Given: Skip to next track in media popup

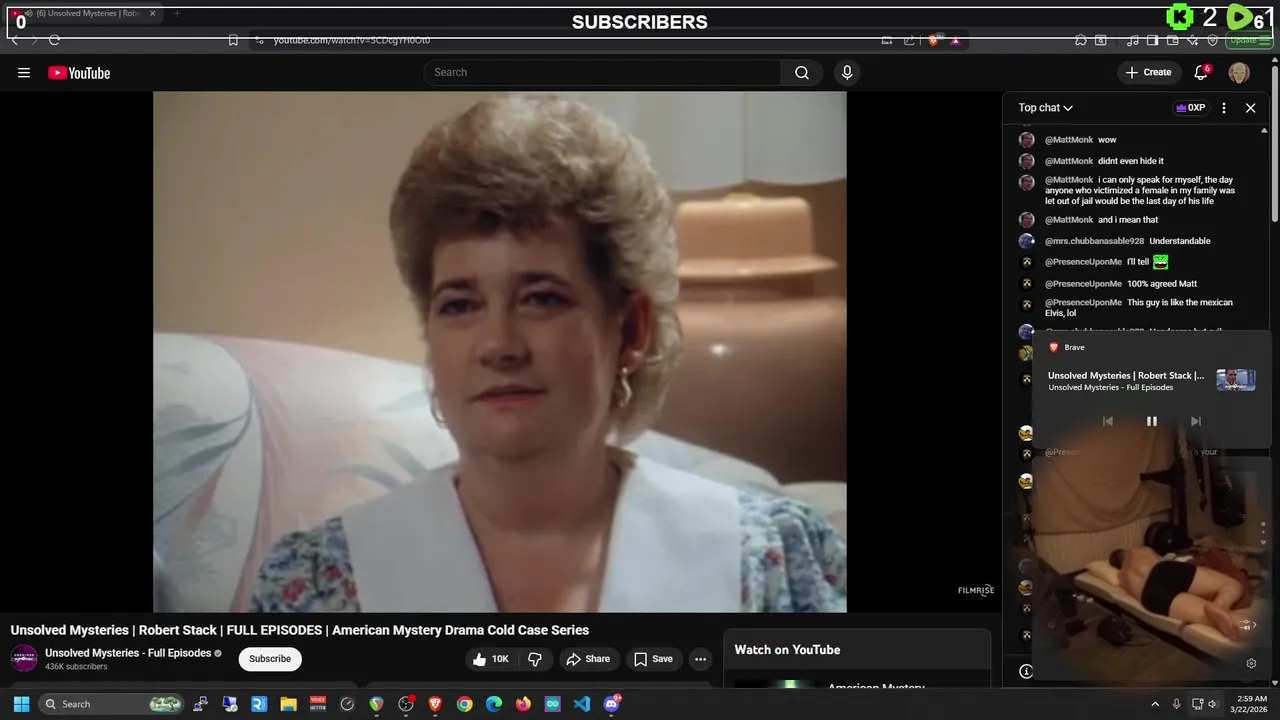Looking at the screenshot, I should tap(1196, 422).
